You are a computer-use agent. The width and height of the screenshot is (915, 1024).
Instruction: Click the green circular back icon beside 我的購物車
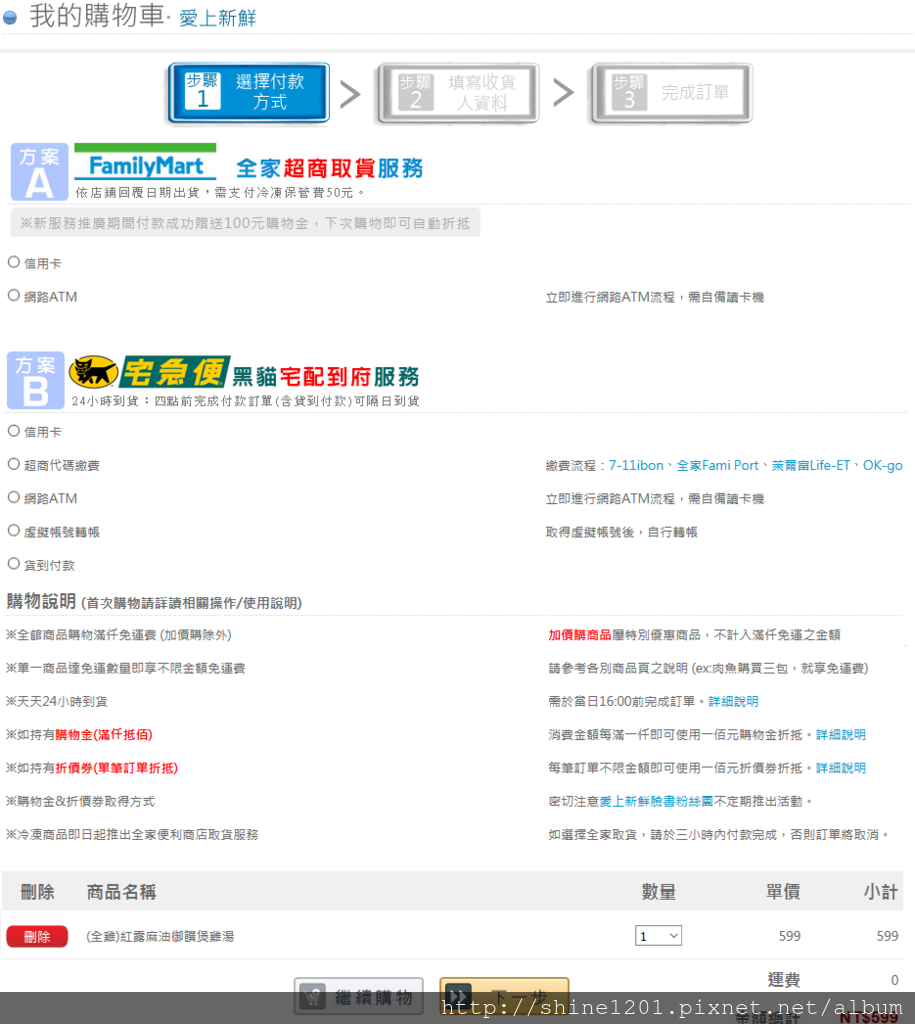click(x=11, y=15)
